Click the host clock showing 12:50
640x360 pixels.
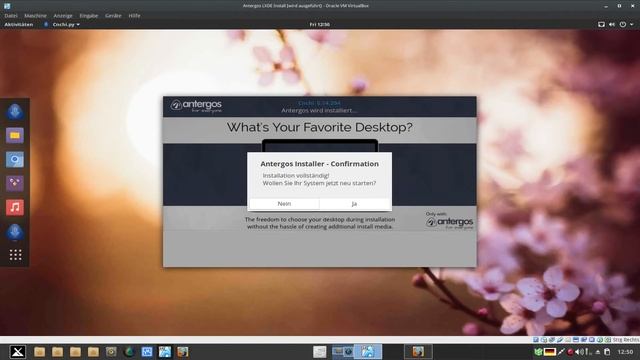pyautogui.click(x=625, y=352)
